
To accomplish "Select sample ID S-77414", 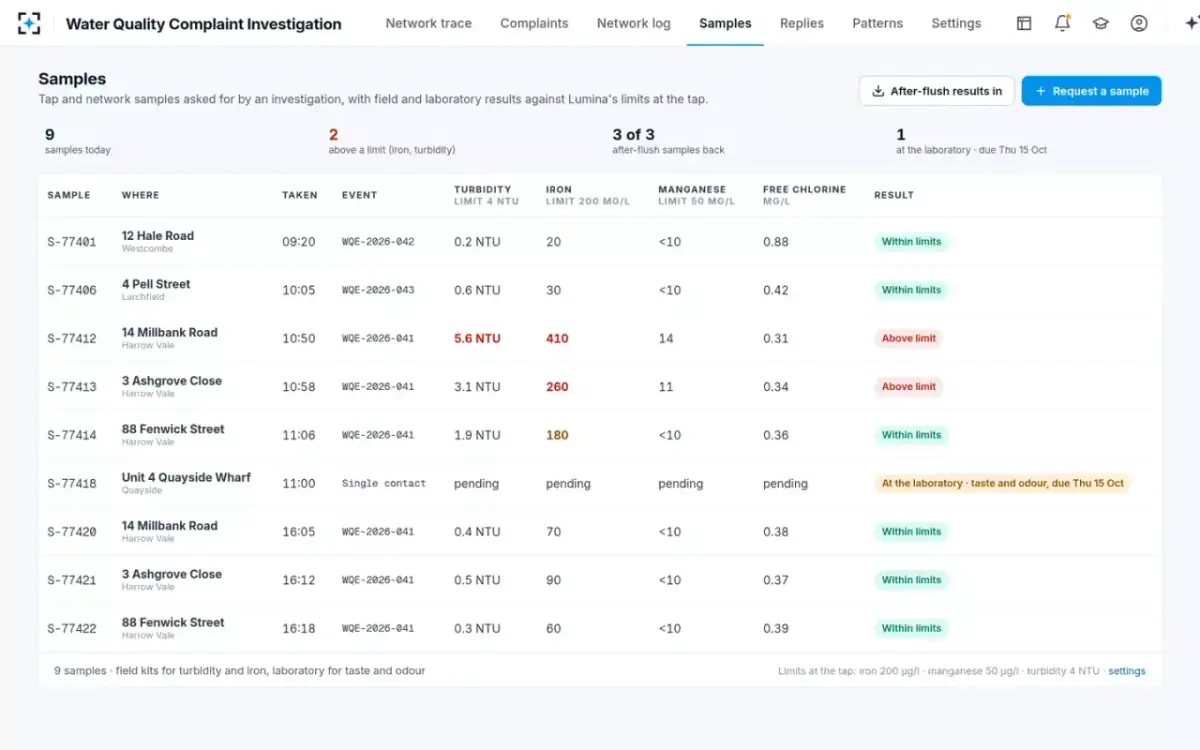I will coord(72,435).
